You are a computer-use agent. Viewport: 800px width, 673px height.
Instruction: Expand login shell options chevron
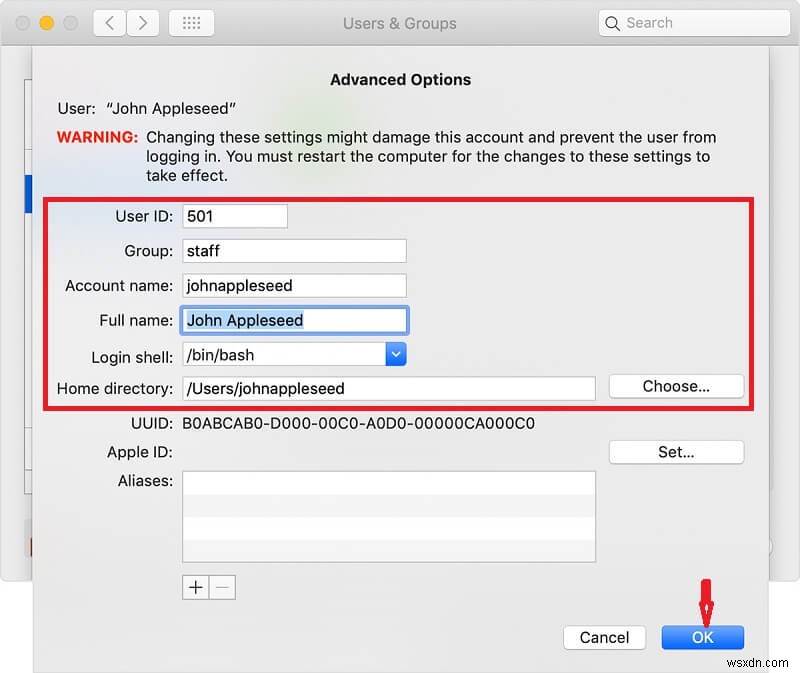click(x=396, y=354)
